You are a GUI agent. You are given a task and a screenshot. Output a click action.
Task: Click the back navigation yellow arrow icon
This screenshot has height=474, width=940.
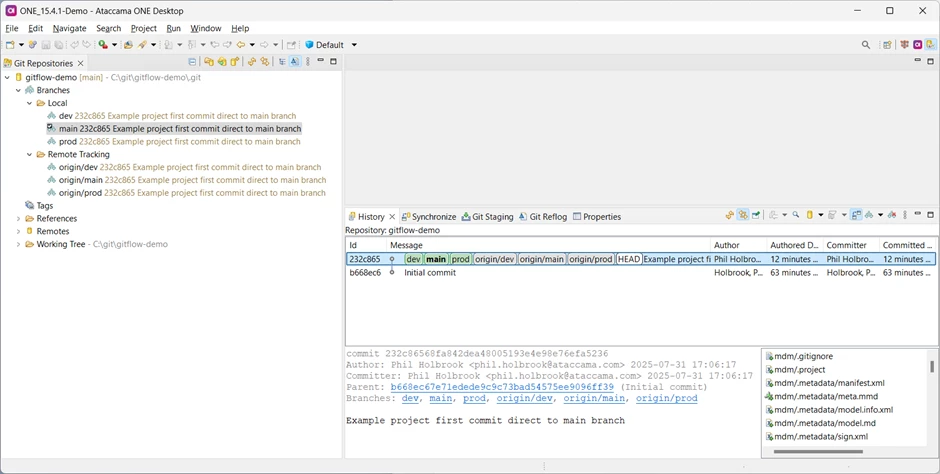pos(241,45)
